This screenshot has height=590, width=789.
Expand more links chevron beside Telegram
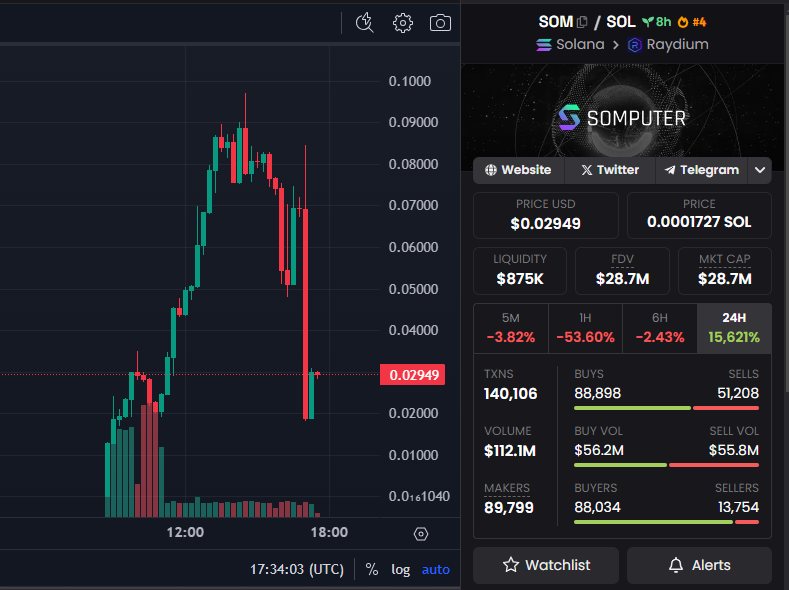pos(760,170)
